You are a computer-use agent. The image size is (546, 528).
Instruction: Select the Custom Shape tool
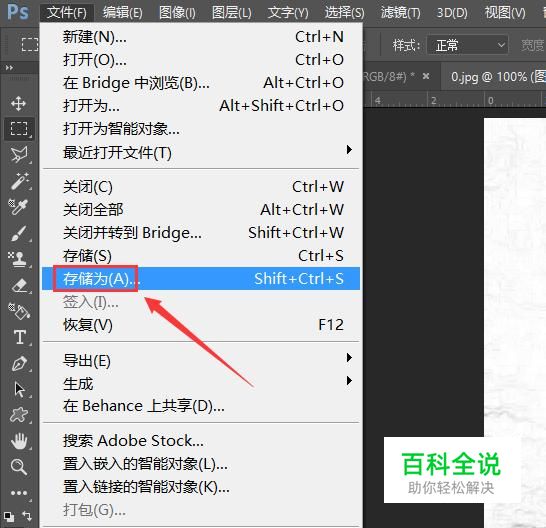(19, 415)
